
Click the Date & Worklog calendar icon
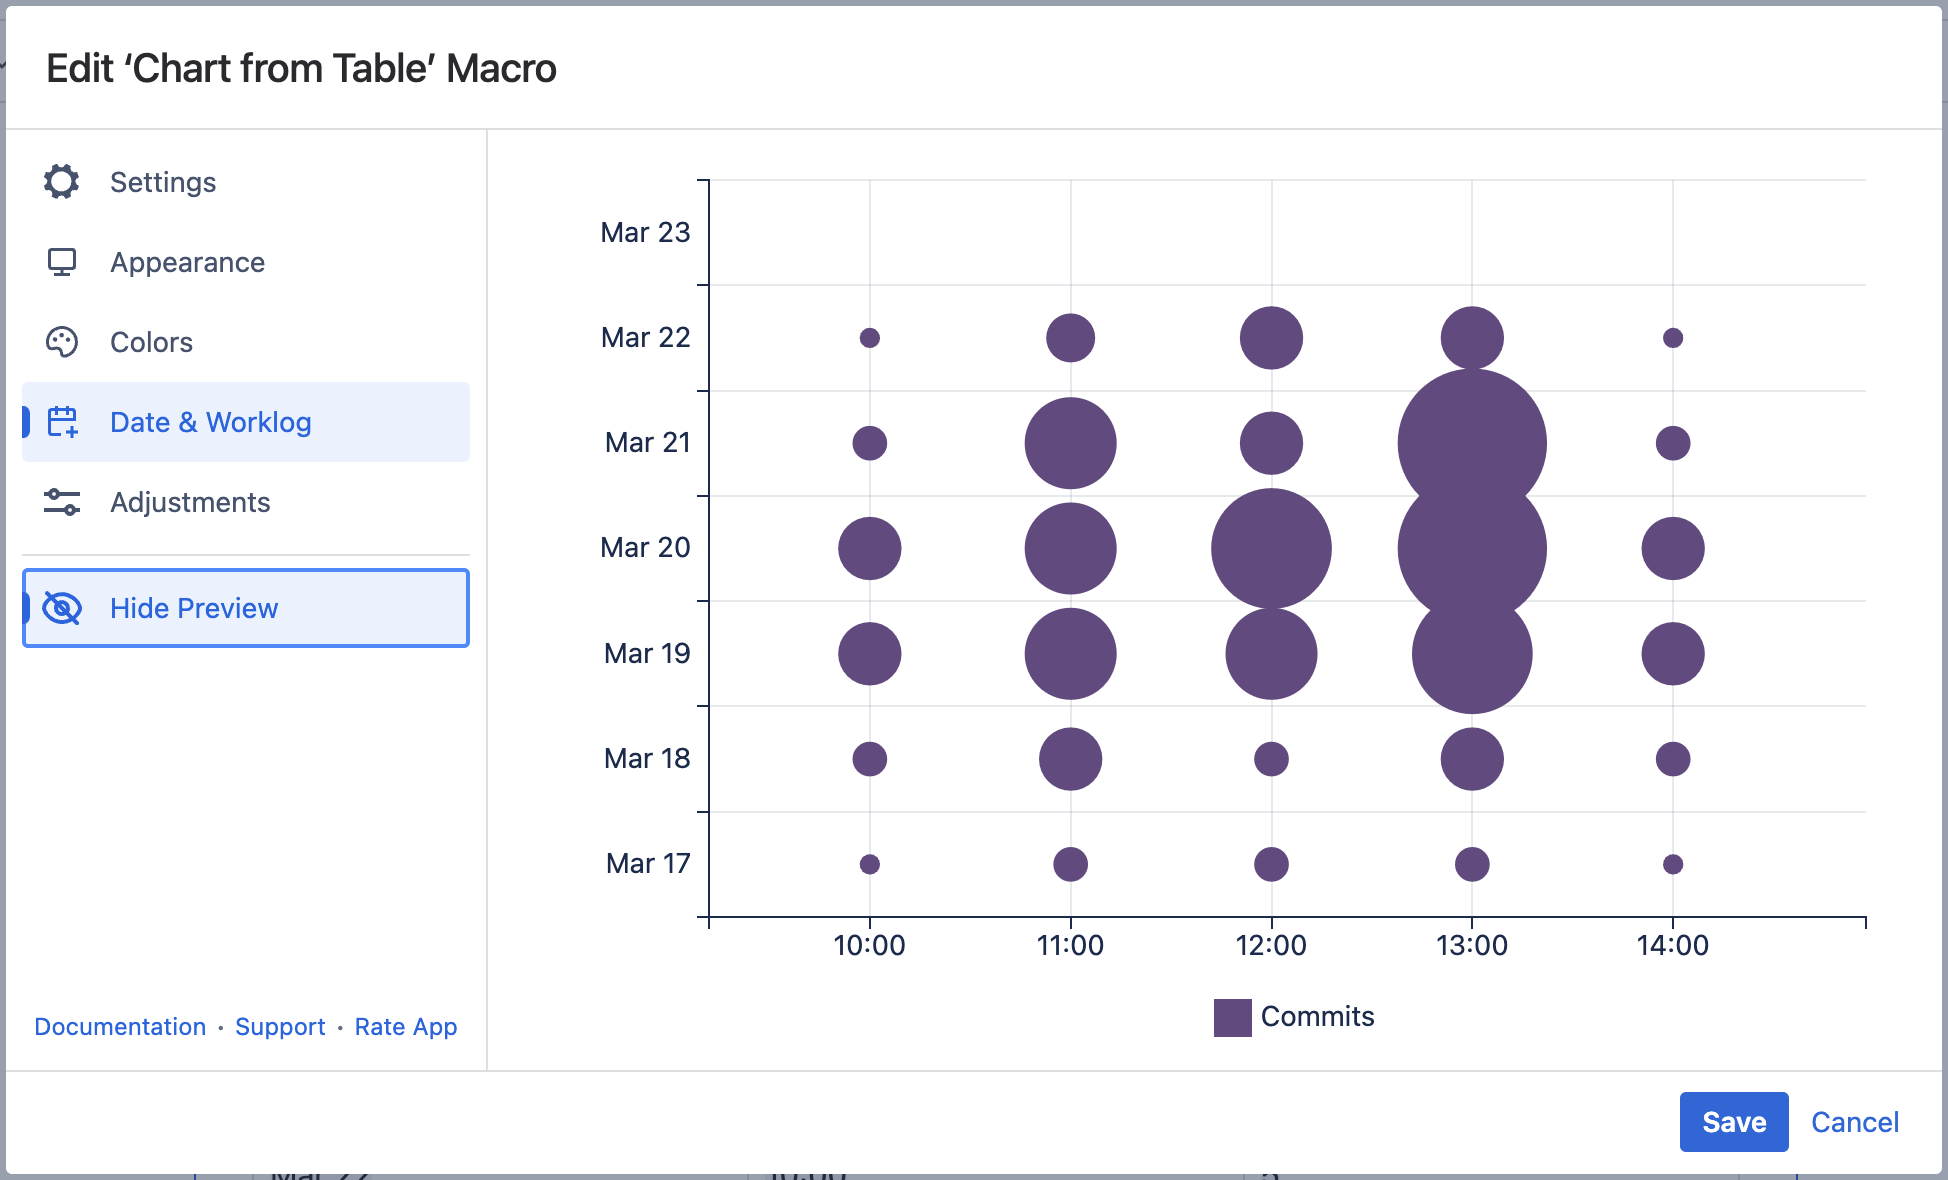pos(63,422)
